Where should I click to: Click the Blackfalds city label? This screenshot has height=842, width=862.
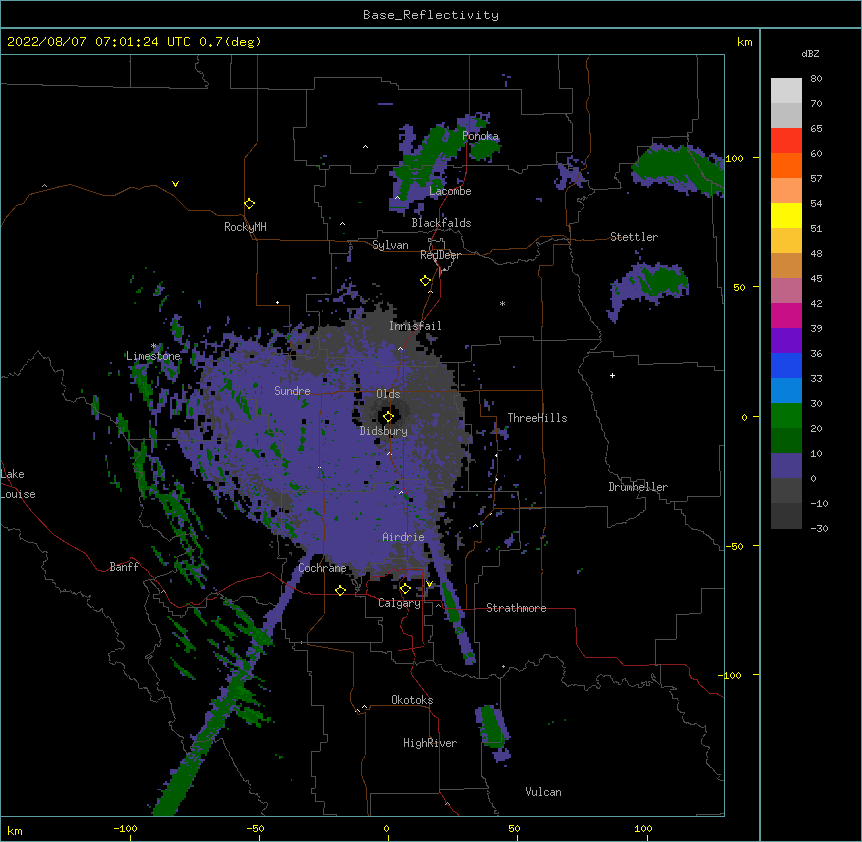(x=441, y=223)
